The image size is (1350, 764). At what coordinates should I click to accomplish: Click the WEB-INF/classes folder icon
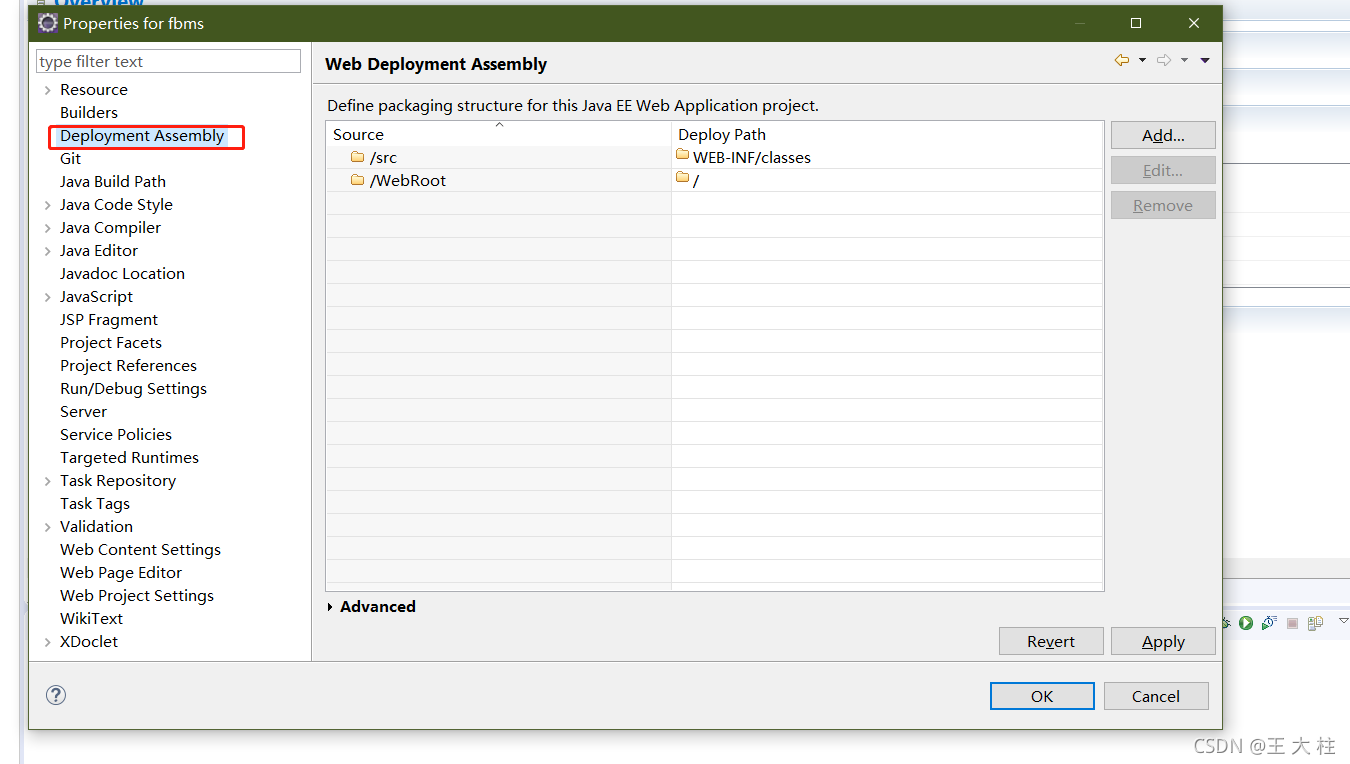click(683, 155)
